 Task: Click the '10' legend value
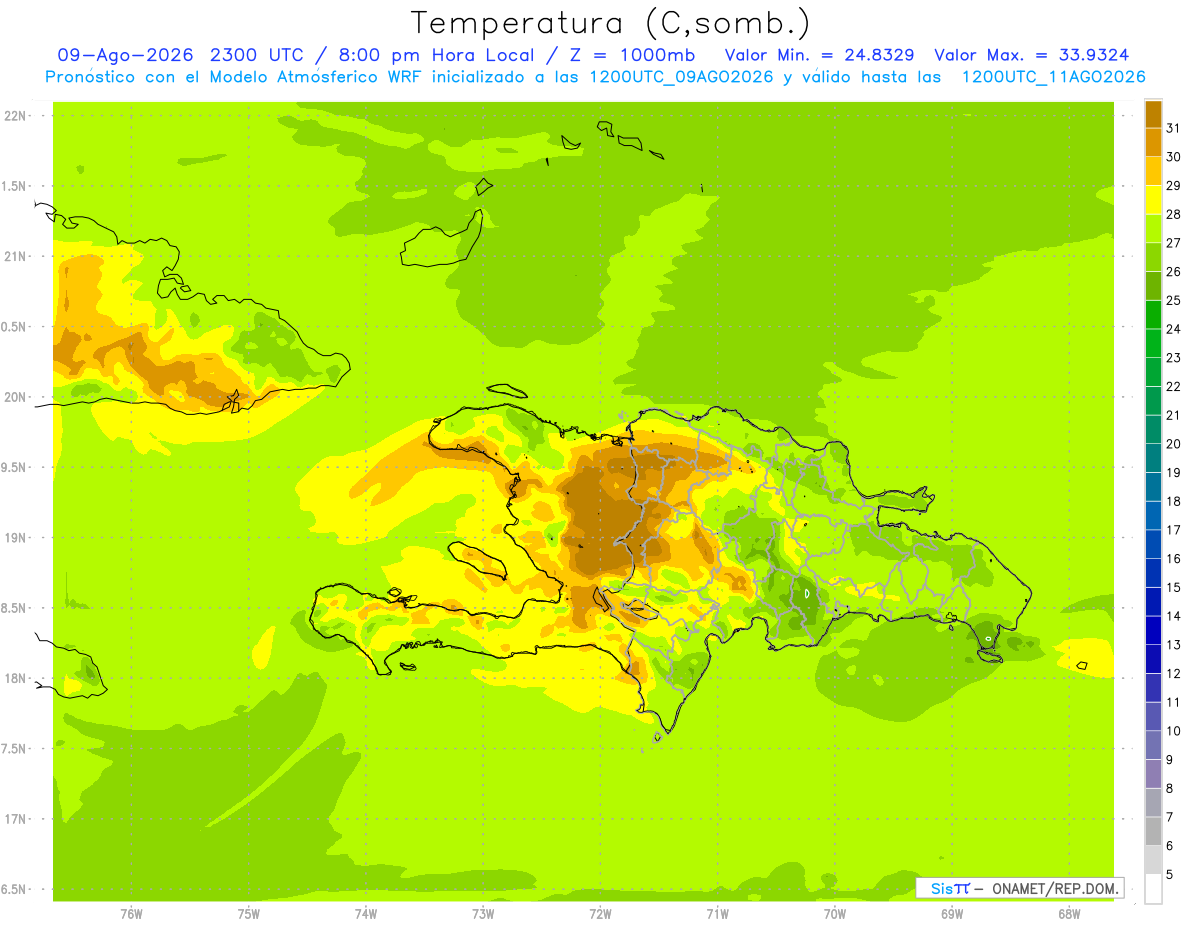(1173, 731)
